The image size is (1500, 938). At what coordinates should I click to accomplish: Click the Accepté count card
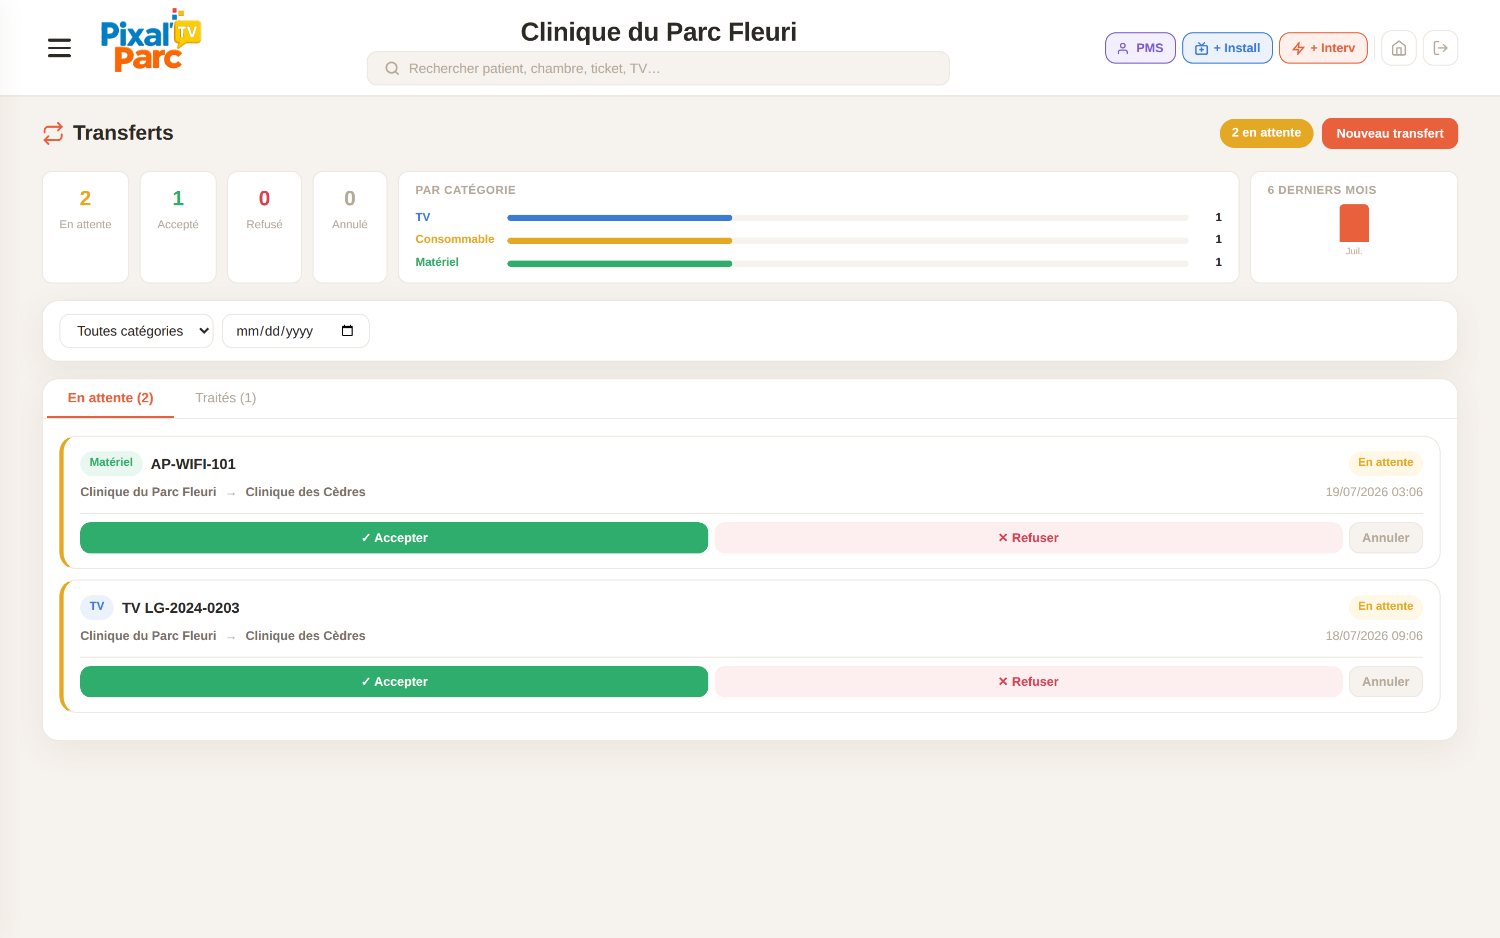(178, 227)
